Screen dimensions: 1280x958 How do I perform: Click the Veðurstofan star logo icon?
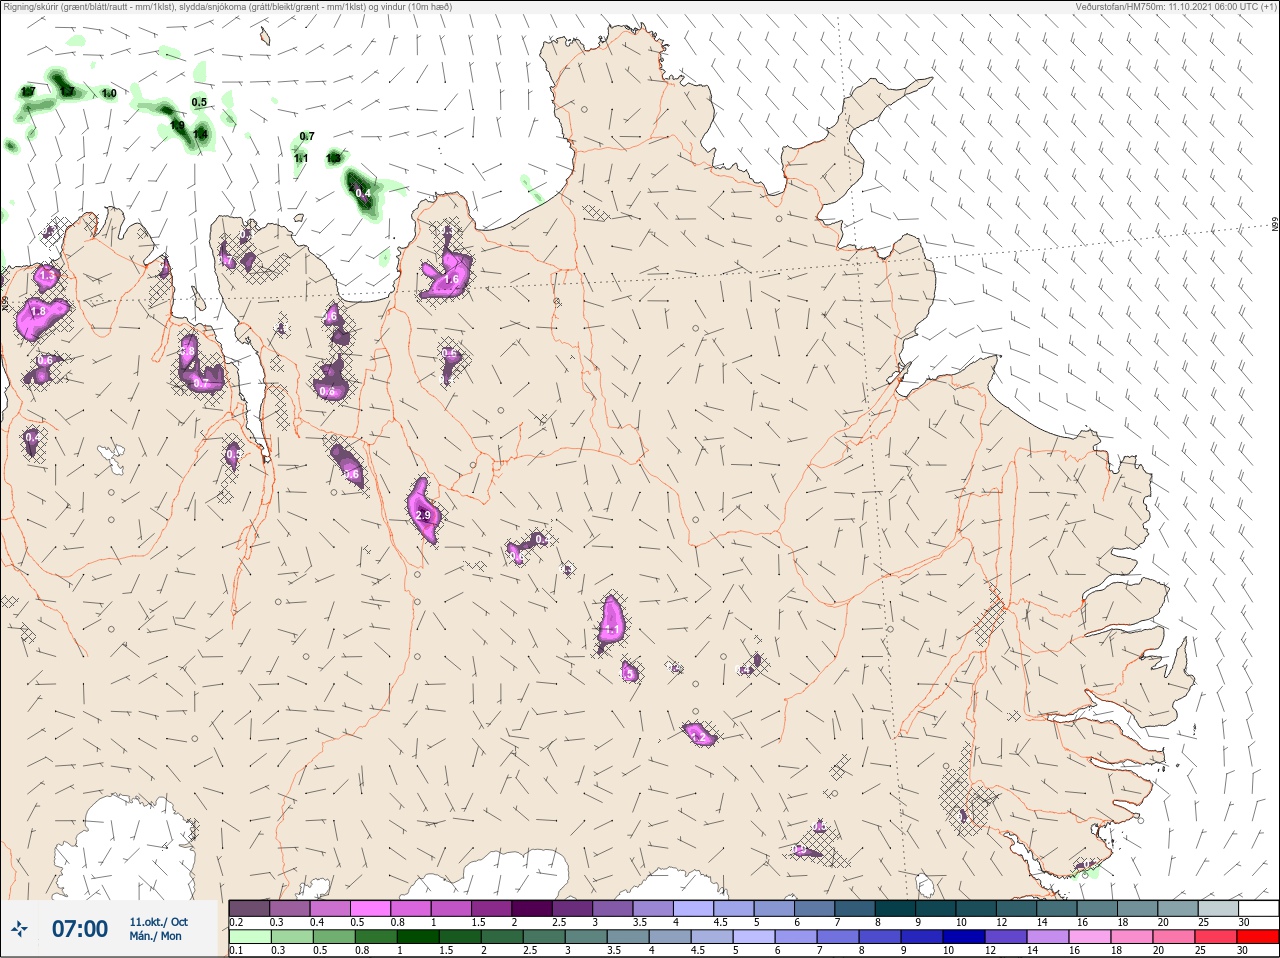coord(19,929)
